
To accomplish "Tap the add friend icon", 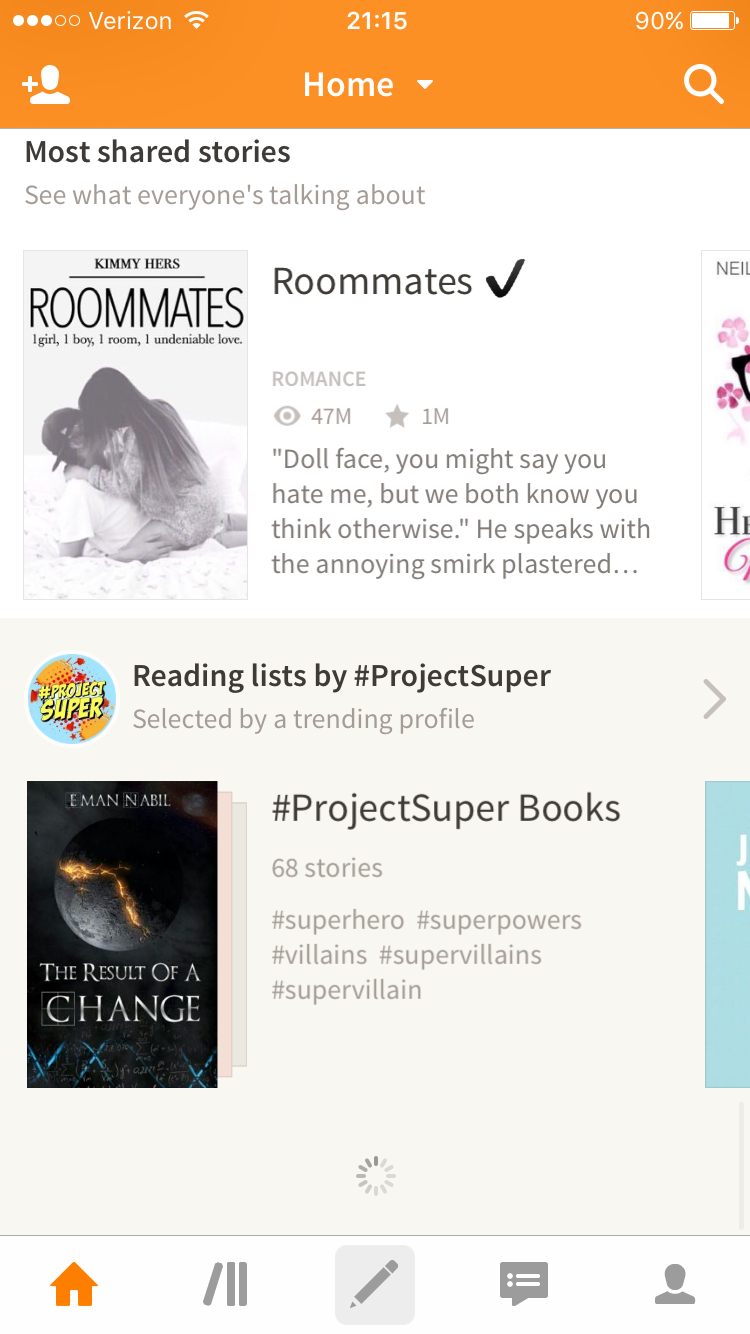I will [x=47, y=85].
